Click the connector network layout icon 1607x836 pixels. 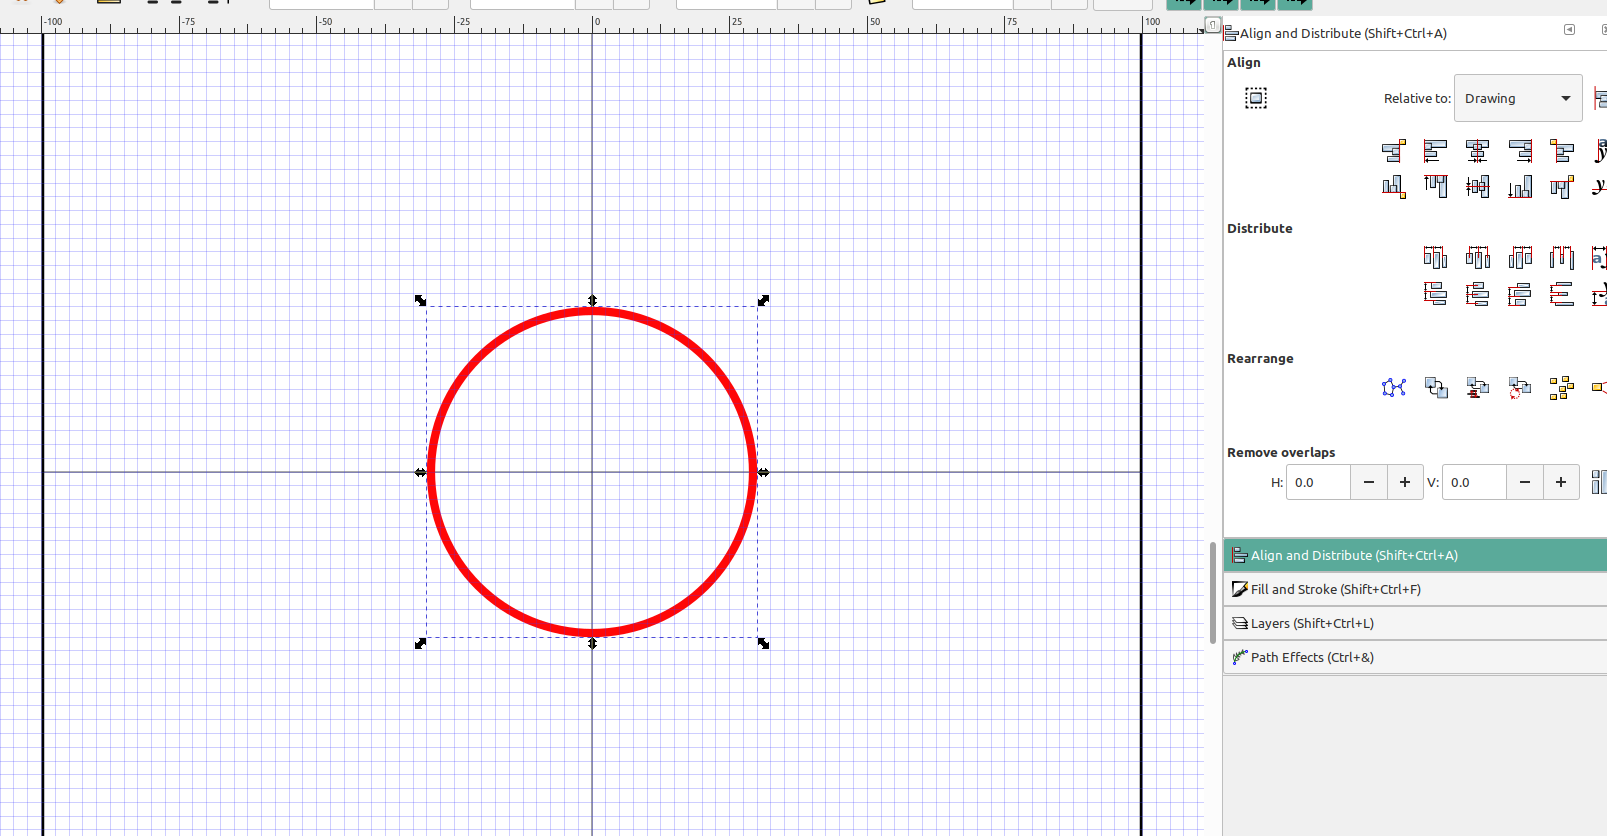[x=1393, y=388]
